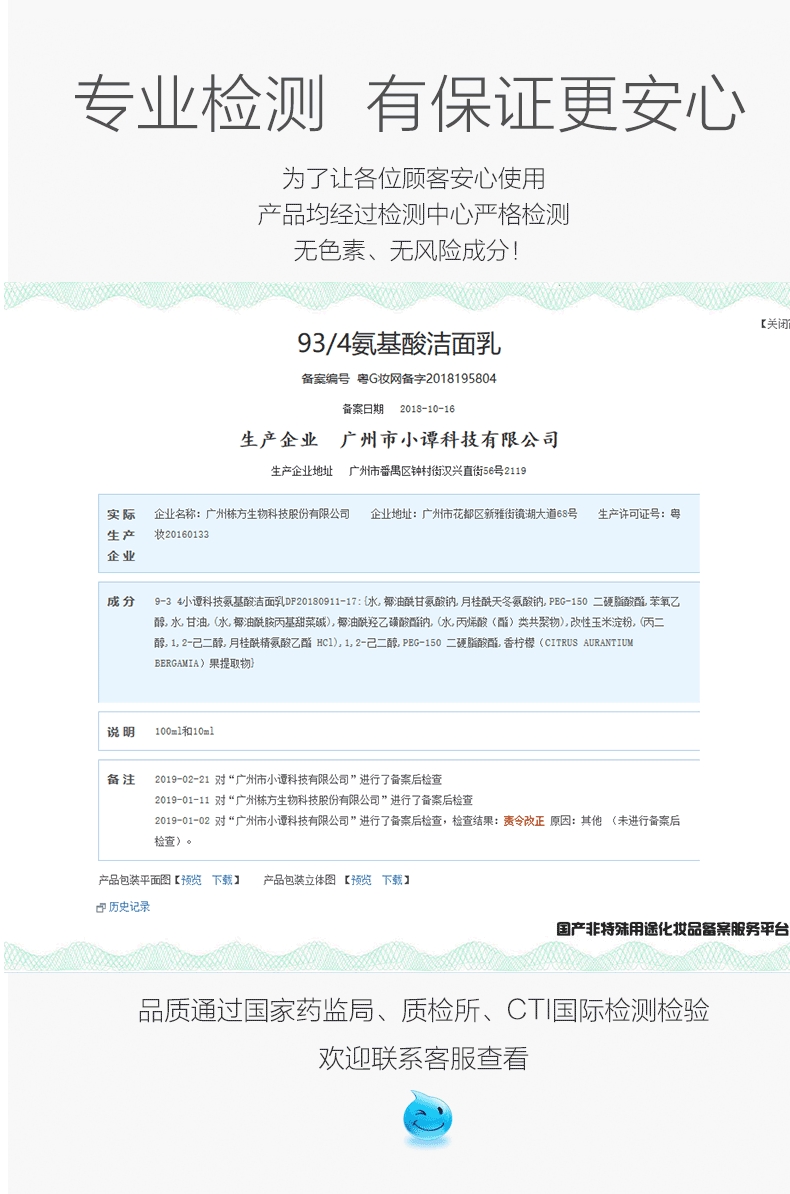Click the 备注 section label

(121, 780)
